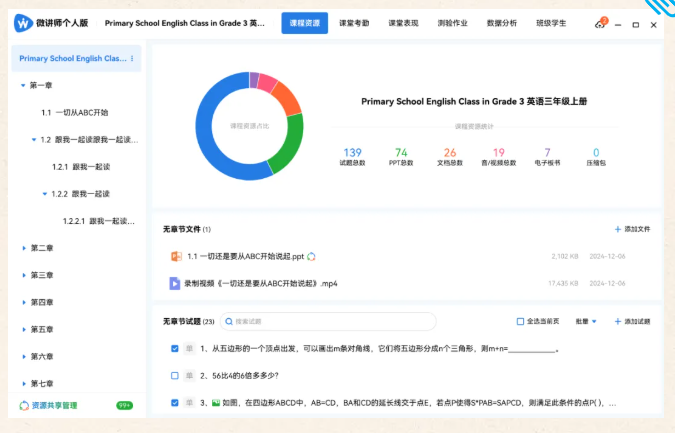Viewport: 679px width, 433px height.
Task: Switch to the 课堂考勤 tab
Action: coord(353,23)
